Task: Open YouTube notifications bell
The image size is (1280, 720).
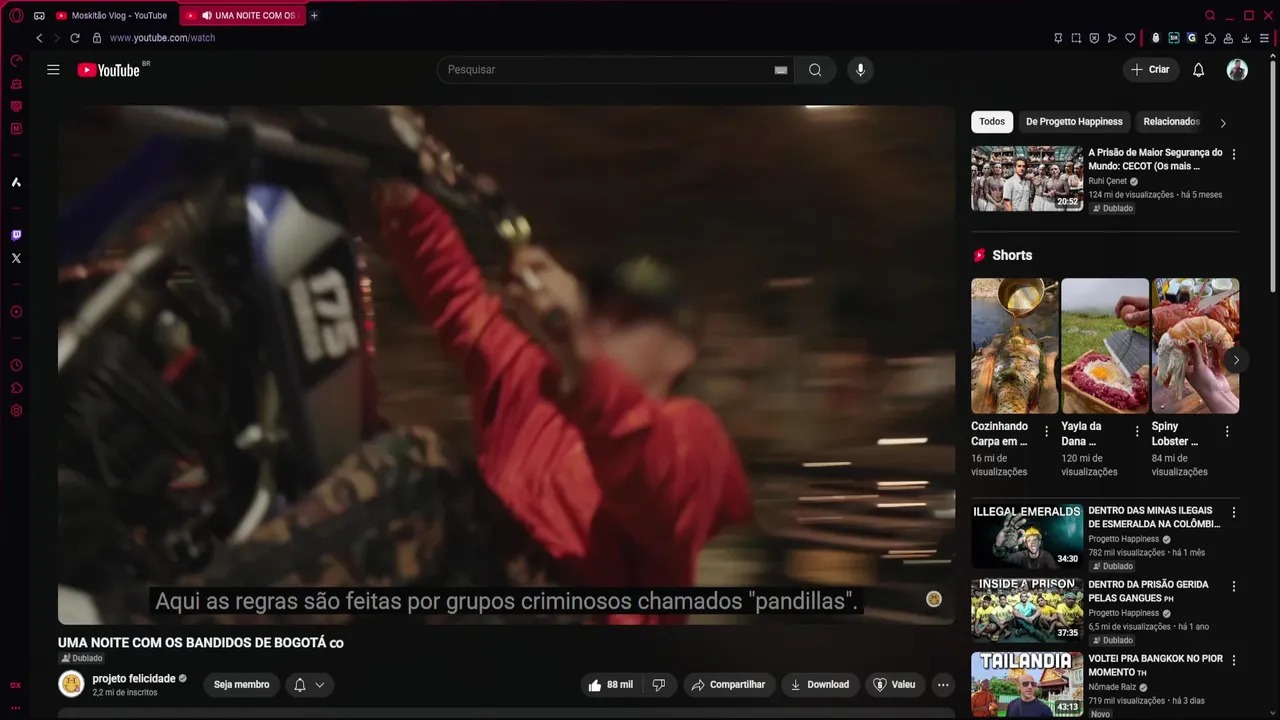Action: [1198, 70]
